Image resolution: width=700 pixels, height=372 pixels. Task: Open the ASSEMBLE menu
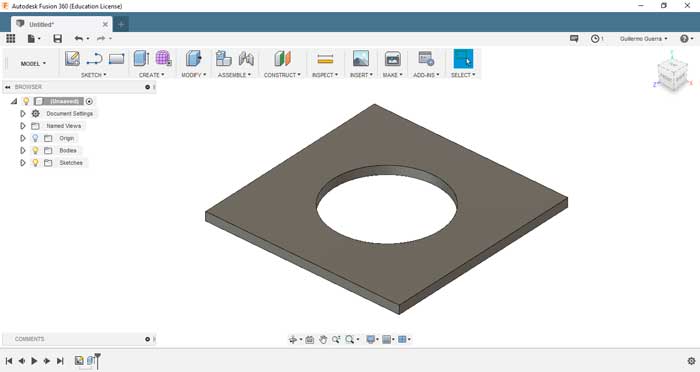234,75
